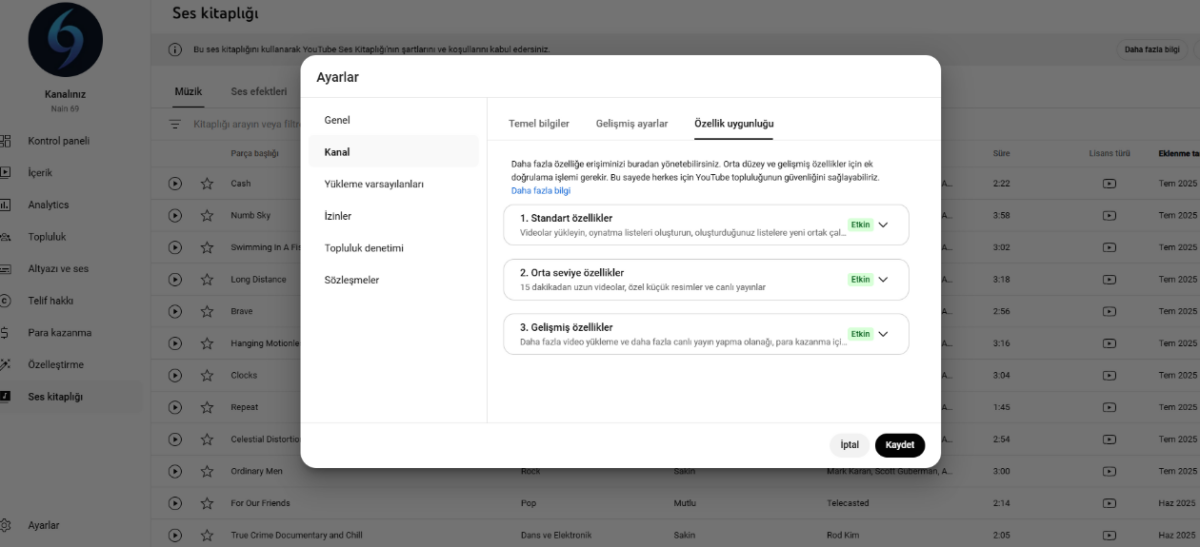Open Ayarlar gear in sidebar
The height and width of the screenshot is (547, 1200).
tap(5, 525)
